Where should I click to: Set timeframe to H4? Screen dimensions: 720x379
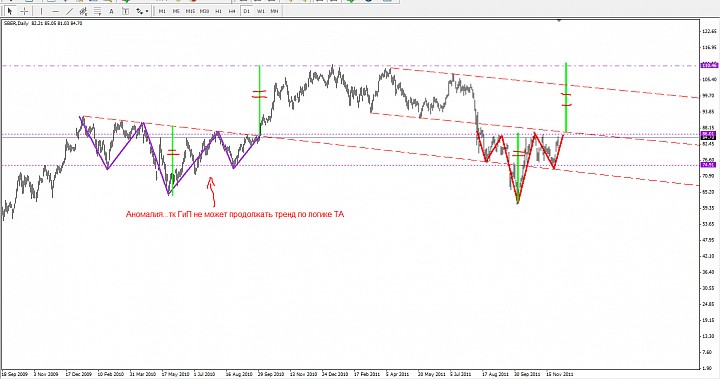point(232,11)
